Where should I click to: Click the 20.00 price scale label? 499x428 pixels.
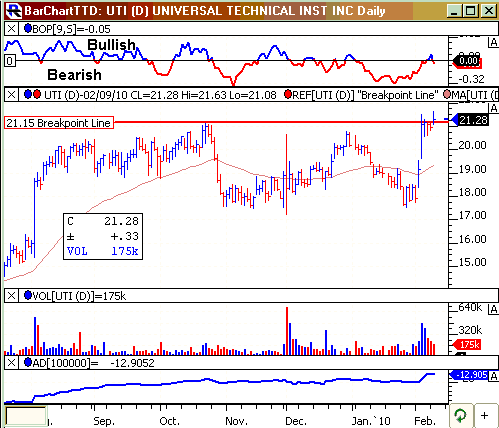pyautogui.click(x=472, y=145)
